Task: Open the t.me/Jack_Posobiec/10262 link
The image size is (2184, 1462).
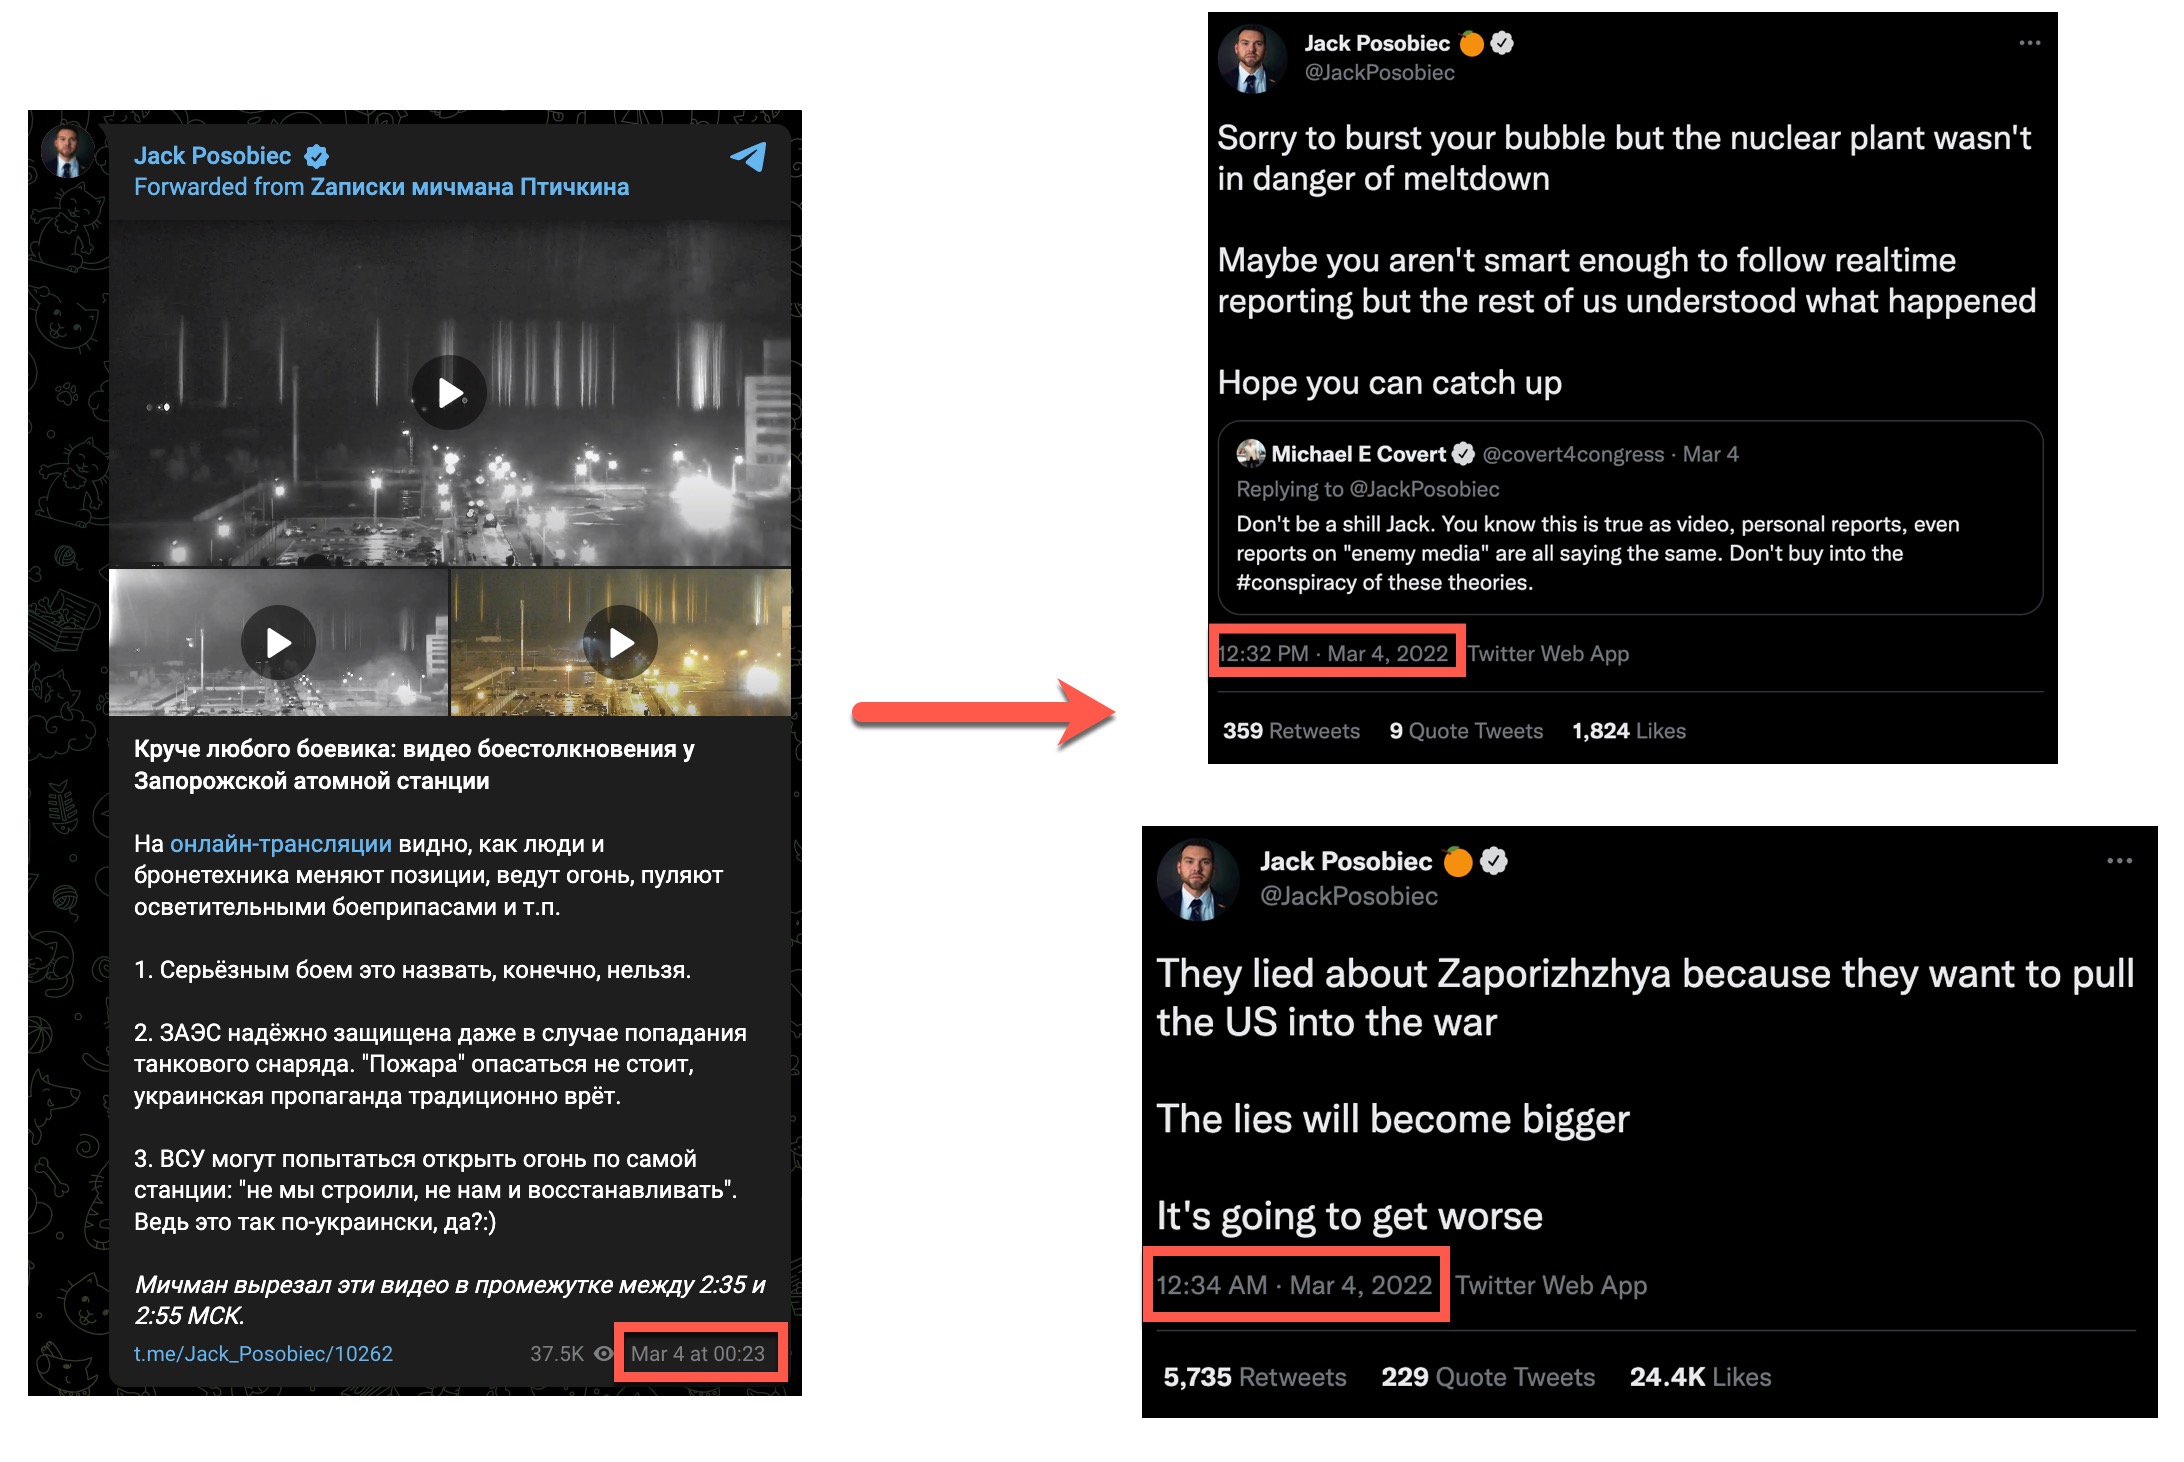Action: tap(262, 1354)
